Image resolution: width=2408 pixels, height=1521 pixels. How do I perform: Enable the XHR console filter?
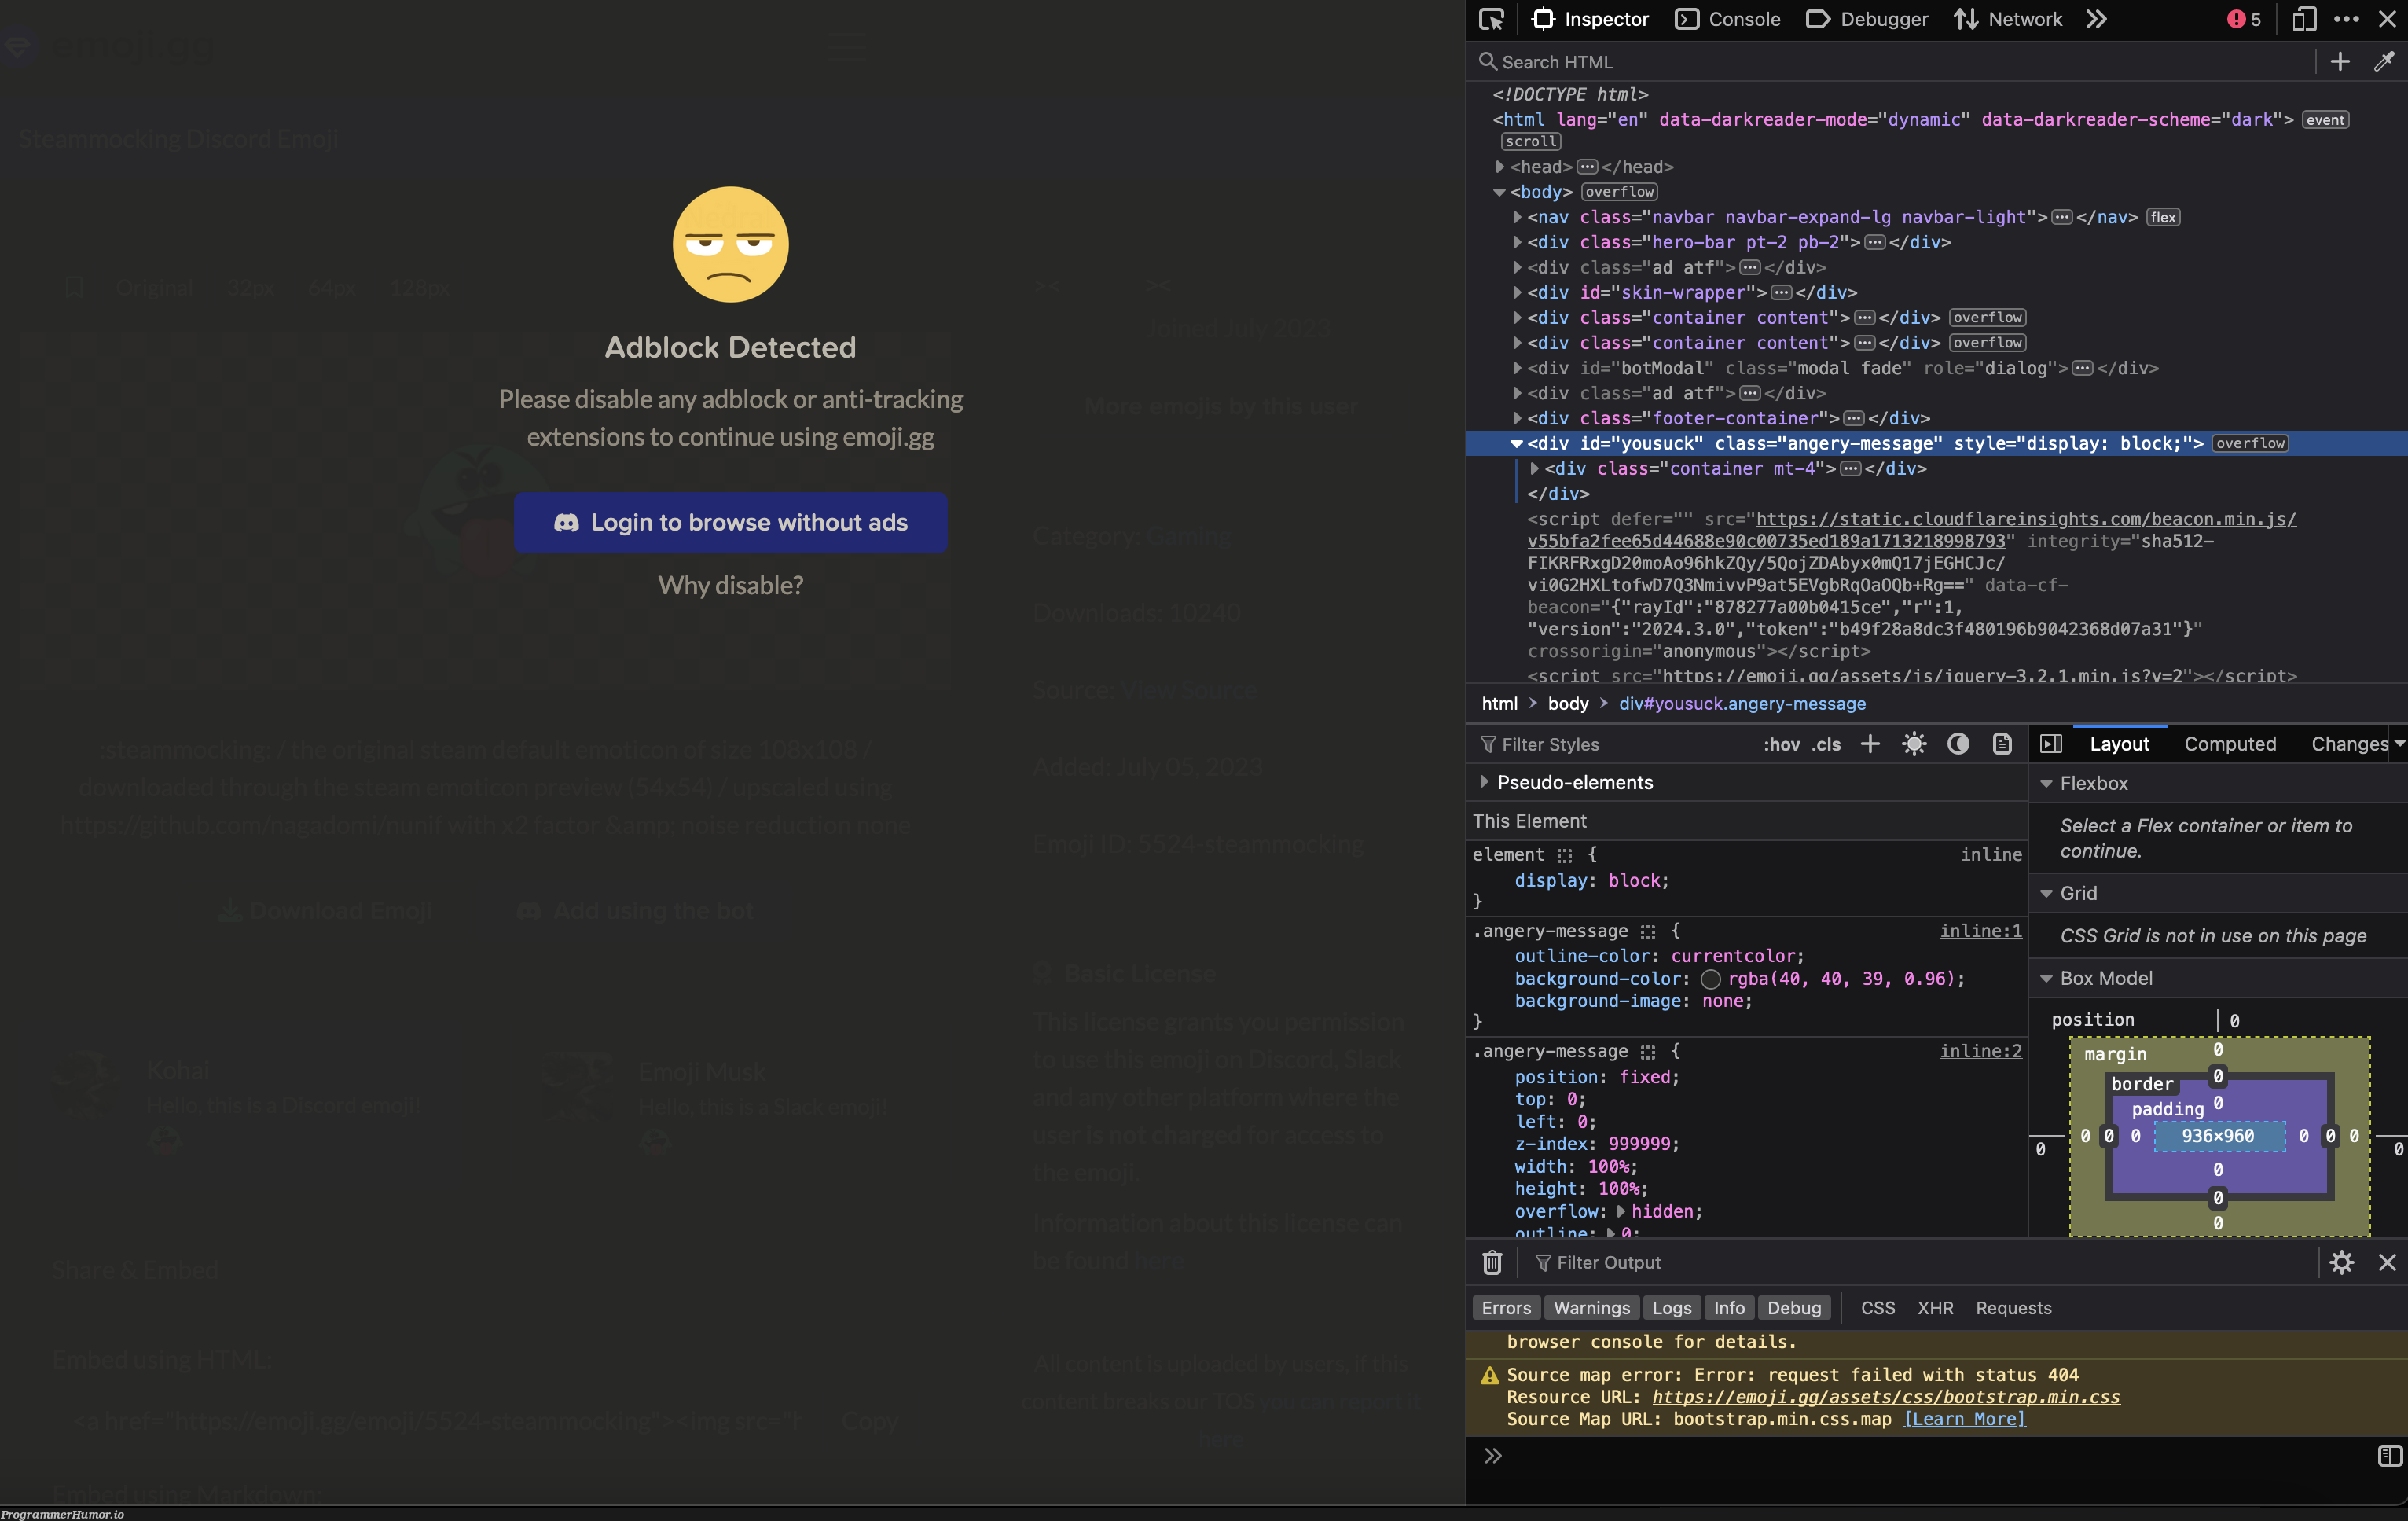coord(1935,1308)
